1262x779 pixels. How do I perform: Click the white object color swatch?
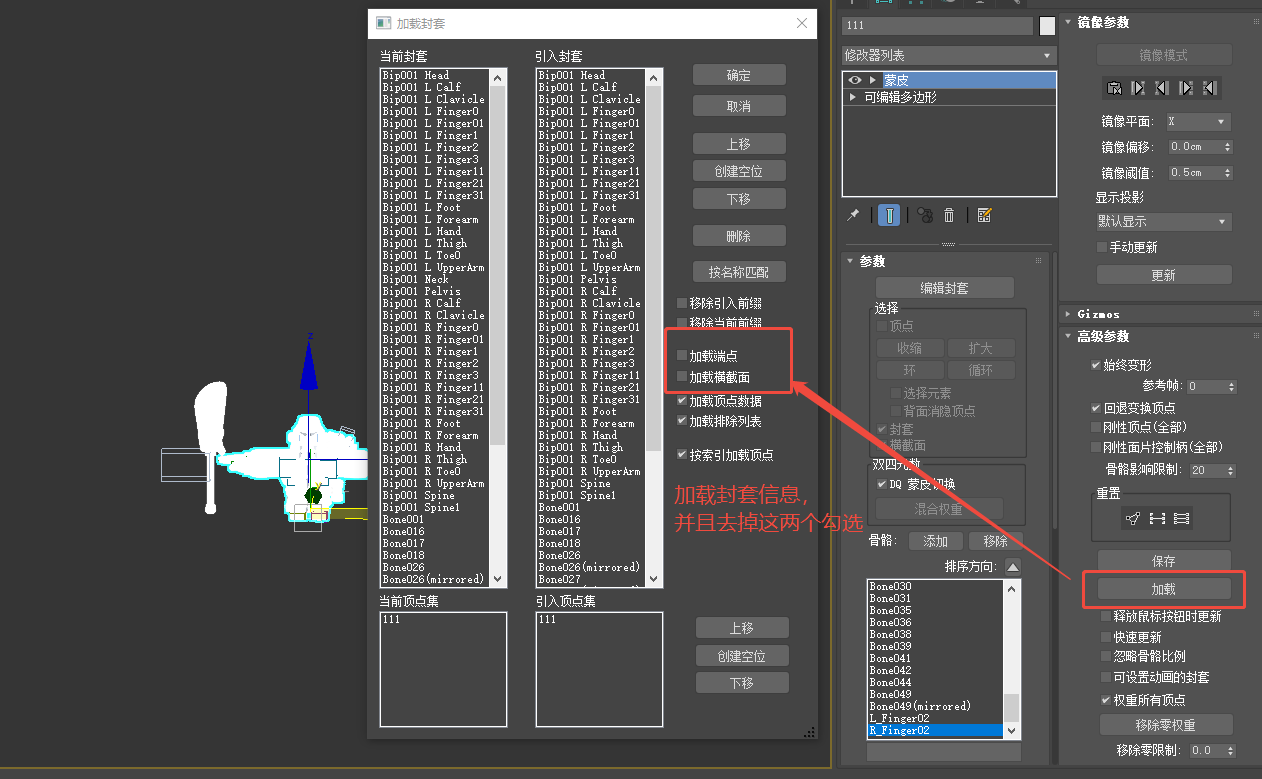(x=1047, y=26)
